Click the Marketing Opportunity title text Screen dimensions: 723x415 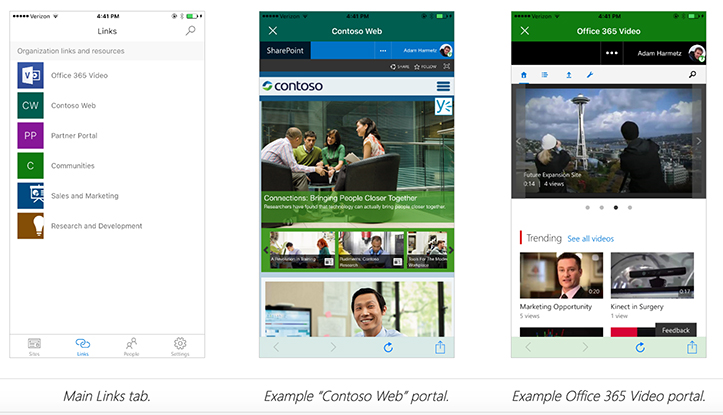pos(556,307)
